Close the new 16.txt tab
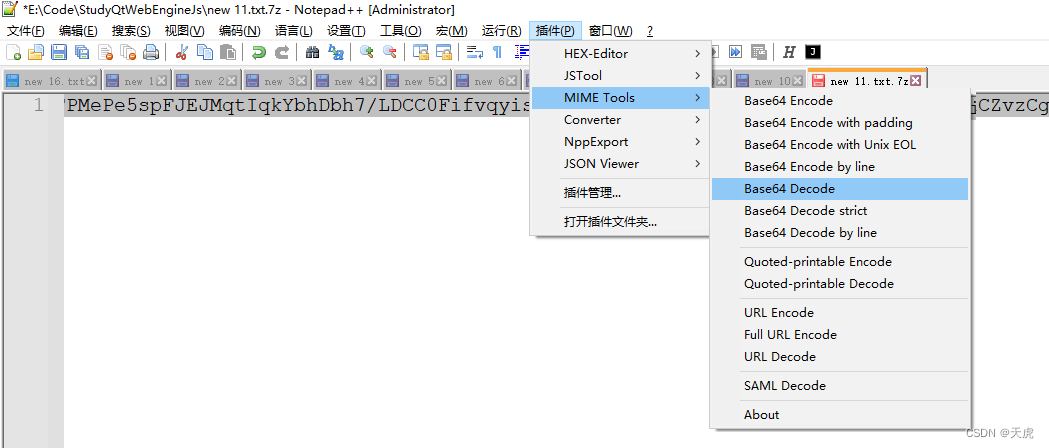 [x=92, y=81]
